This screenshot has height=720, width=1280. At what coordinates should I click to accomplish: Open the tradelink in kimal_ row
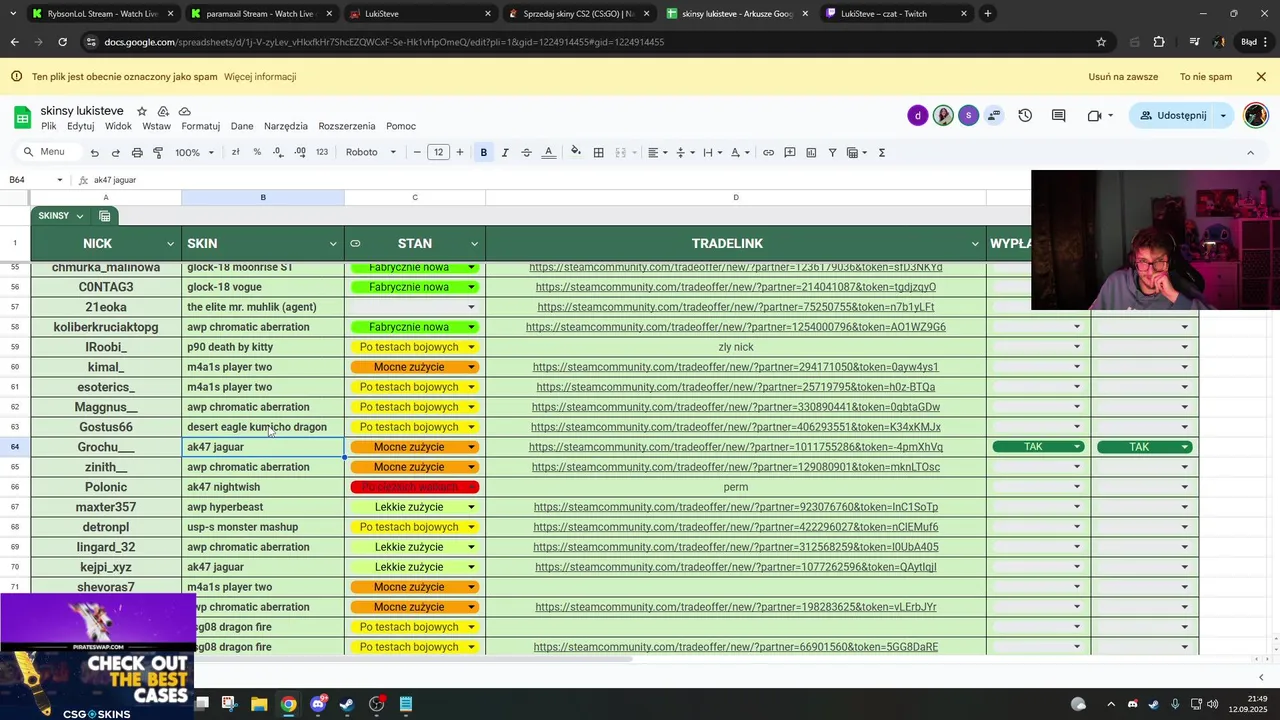tap(735, 367)
